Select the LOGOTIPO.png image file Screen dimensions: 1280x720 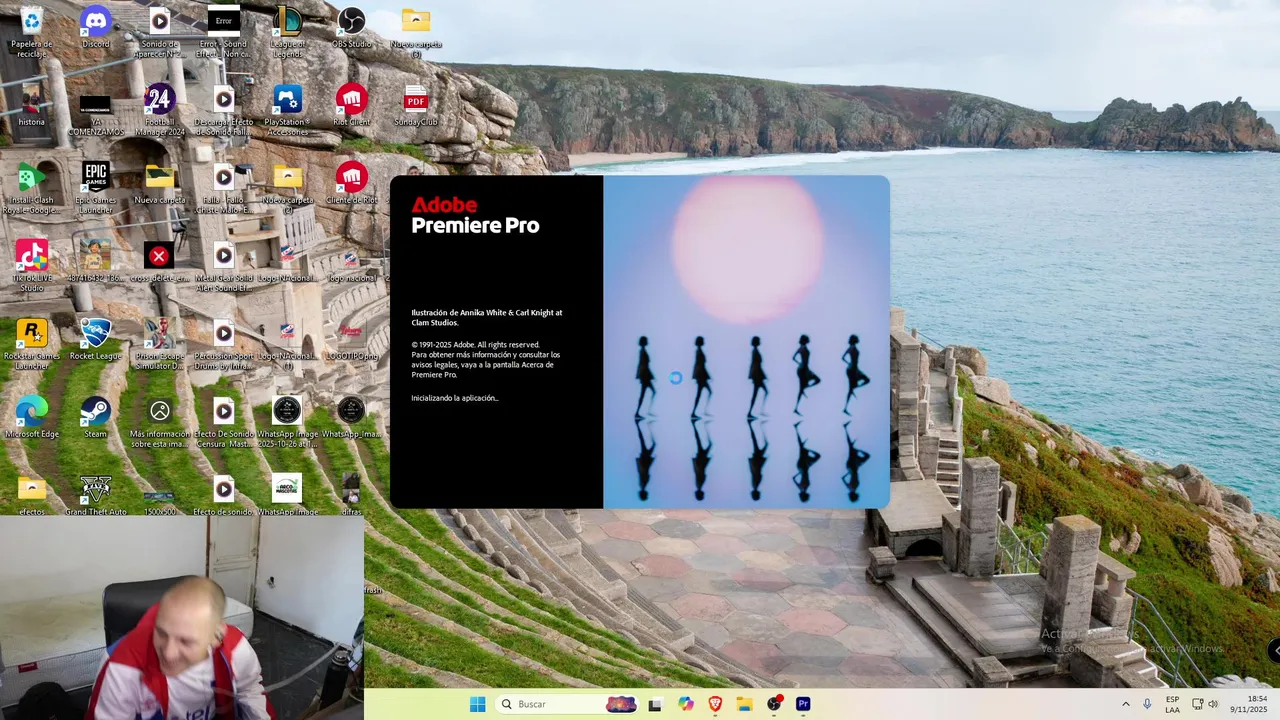click(x=351, y=340)
